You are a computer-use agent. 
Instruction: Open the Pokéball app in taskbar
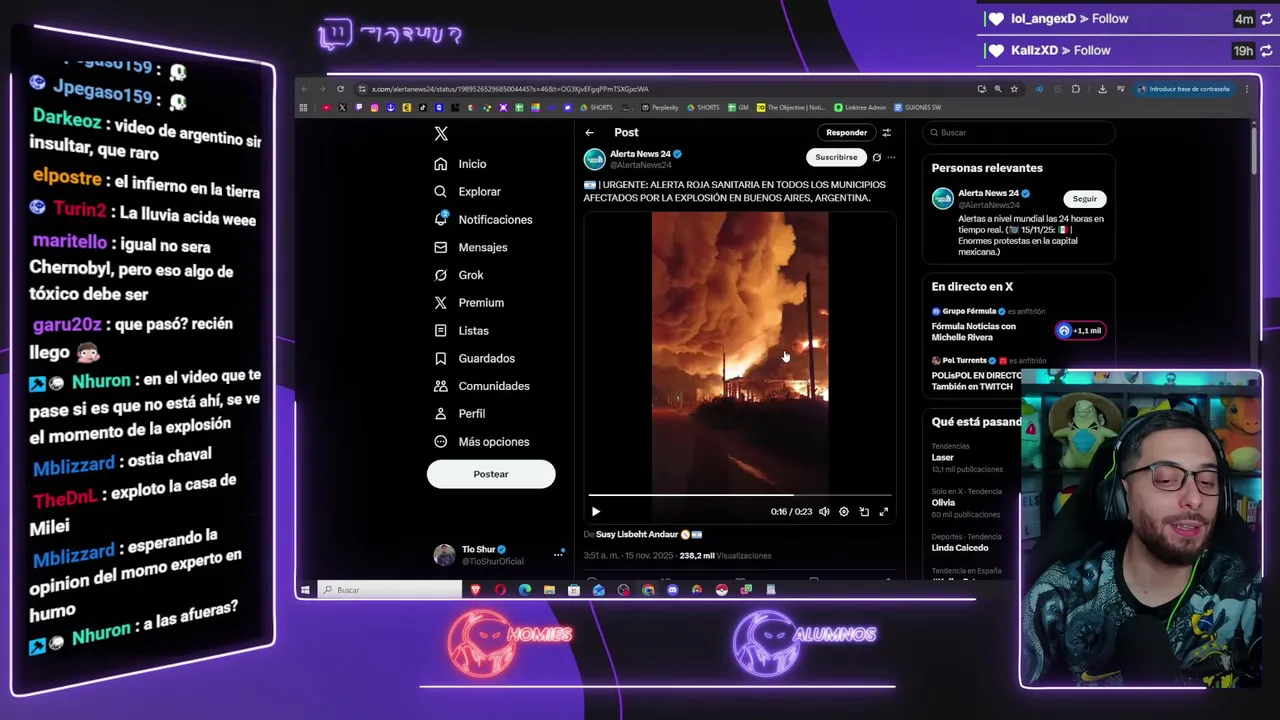point(721,590)
